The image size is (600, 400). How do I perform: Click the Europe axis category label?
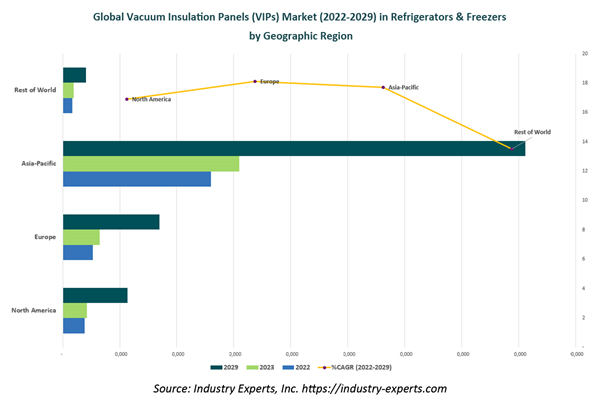pyautogui.click(x=45, y=237)
